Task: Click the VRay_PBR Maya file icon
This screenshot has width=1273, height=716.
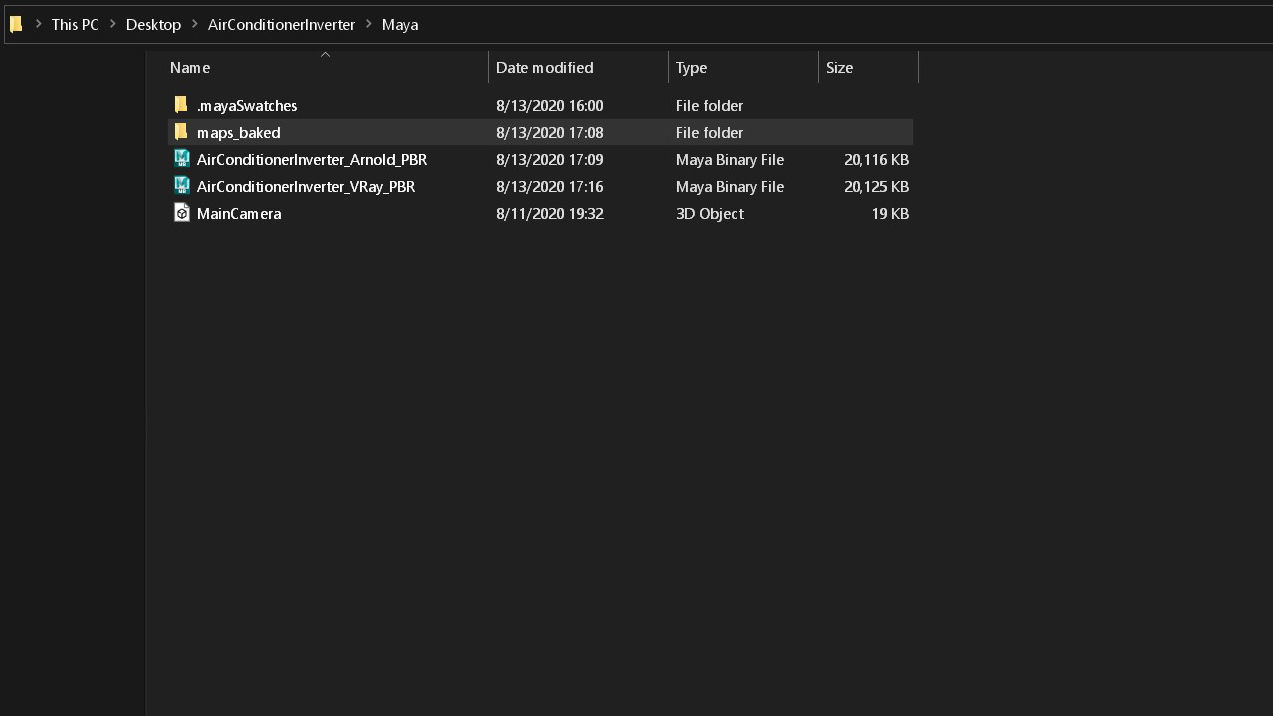Action: tap(182, 186)
